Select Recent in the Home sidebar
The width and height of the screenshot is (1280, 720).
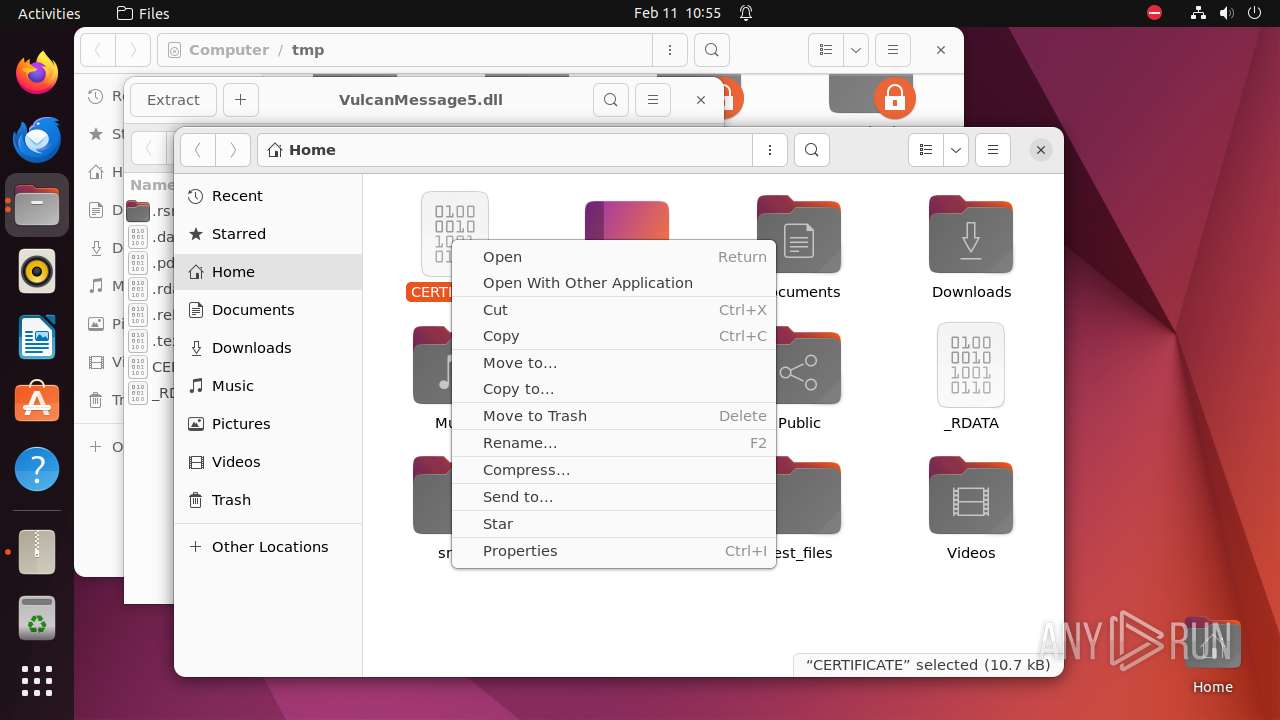[x=268, y=196]
